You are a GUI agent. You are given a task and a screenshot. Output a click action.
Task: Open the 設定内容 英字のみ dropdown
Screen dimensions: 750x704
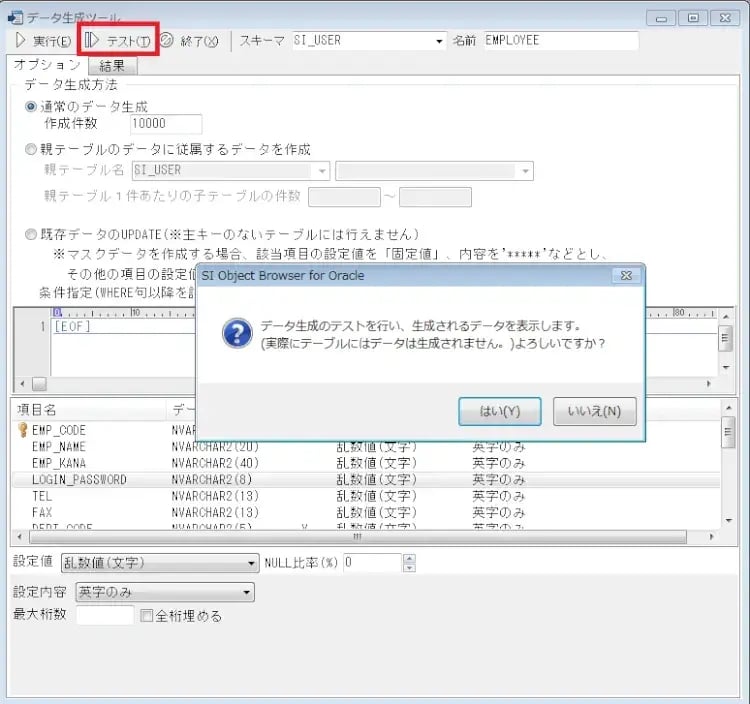pos(246,592)
